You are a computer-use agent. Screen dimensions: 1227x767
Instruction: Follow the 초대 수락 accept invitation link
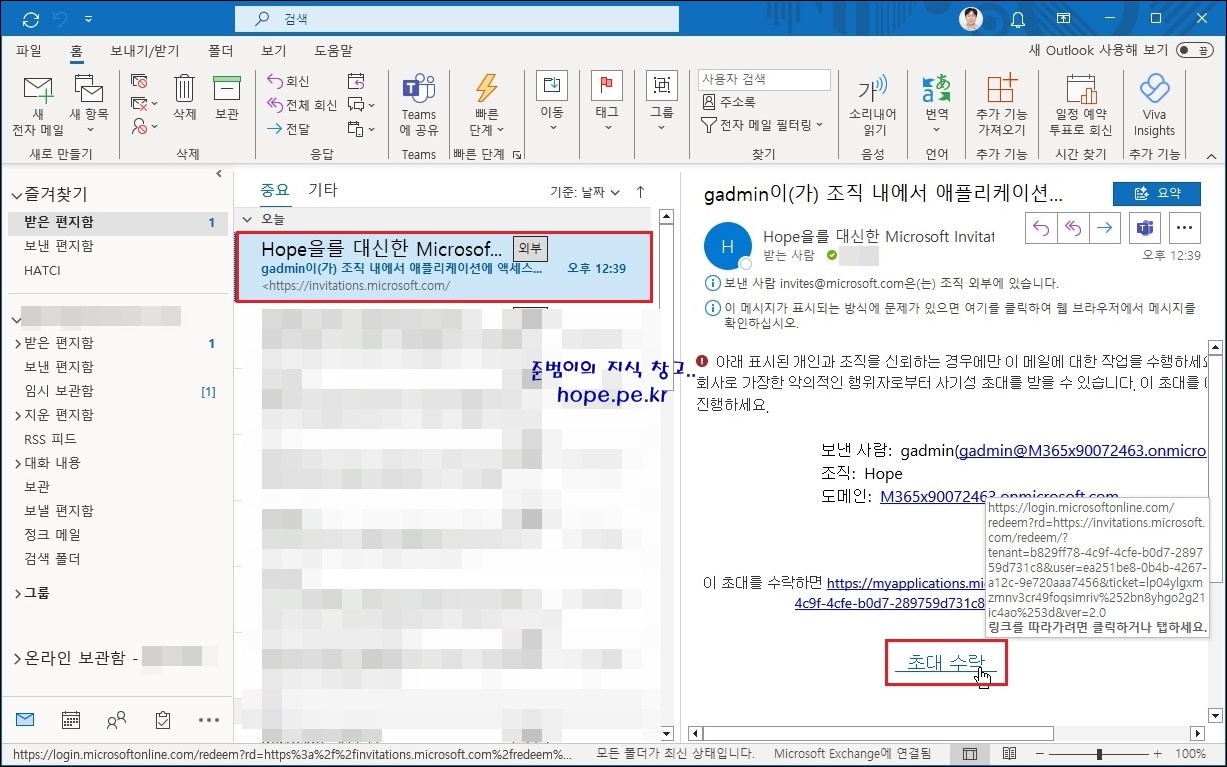point(945,662)
